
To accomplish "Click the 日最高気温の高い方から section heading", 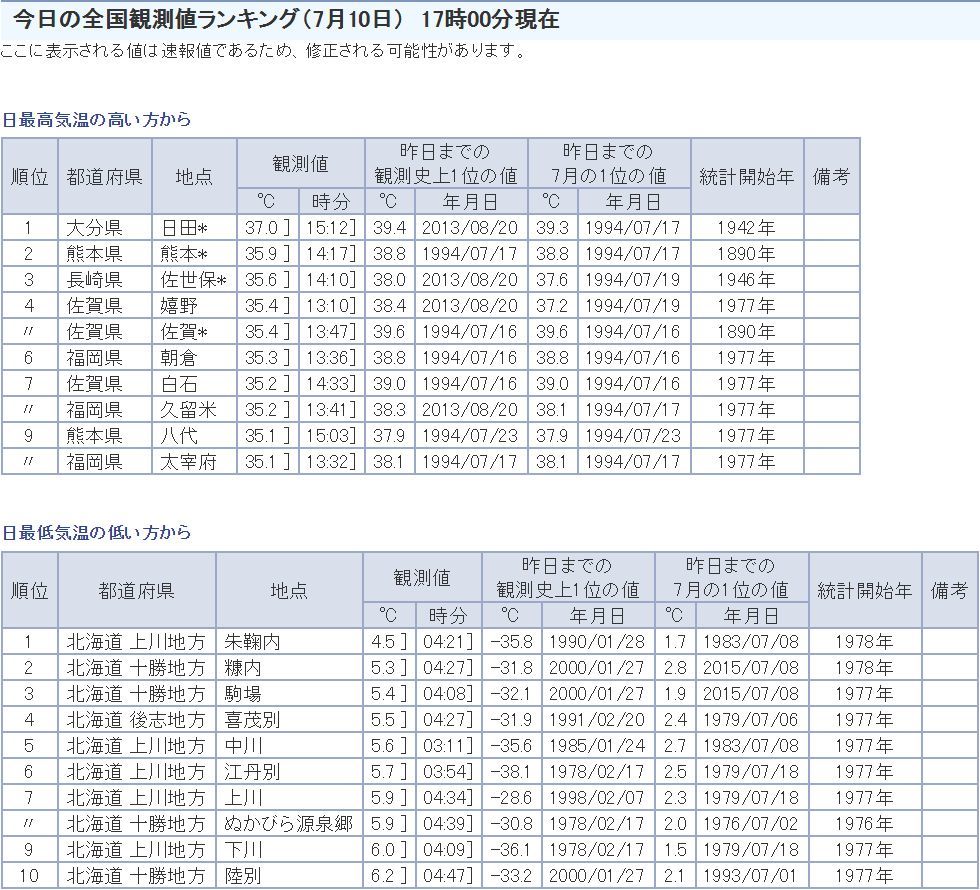I will pyautogui.click(x=96, y=119).
